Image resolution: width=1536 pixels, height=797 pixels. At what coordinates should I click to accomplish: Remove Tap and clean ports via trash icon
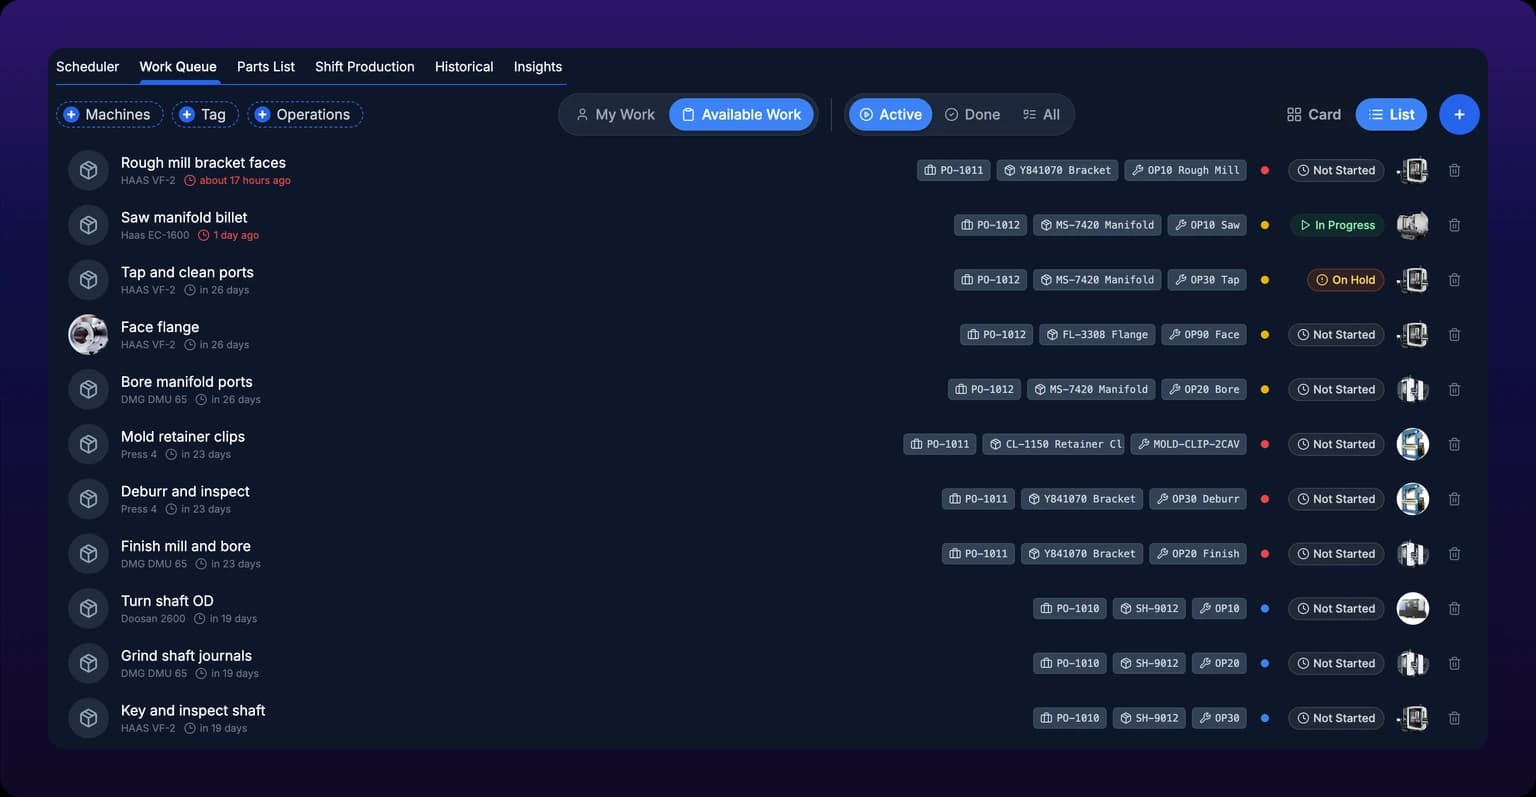click(x=1454, y=280)
